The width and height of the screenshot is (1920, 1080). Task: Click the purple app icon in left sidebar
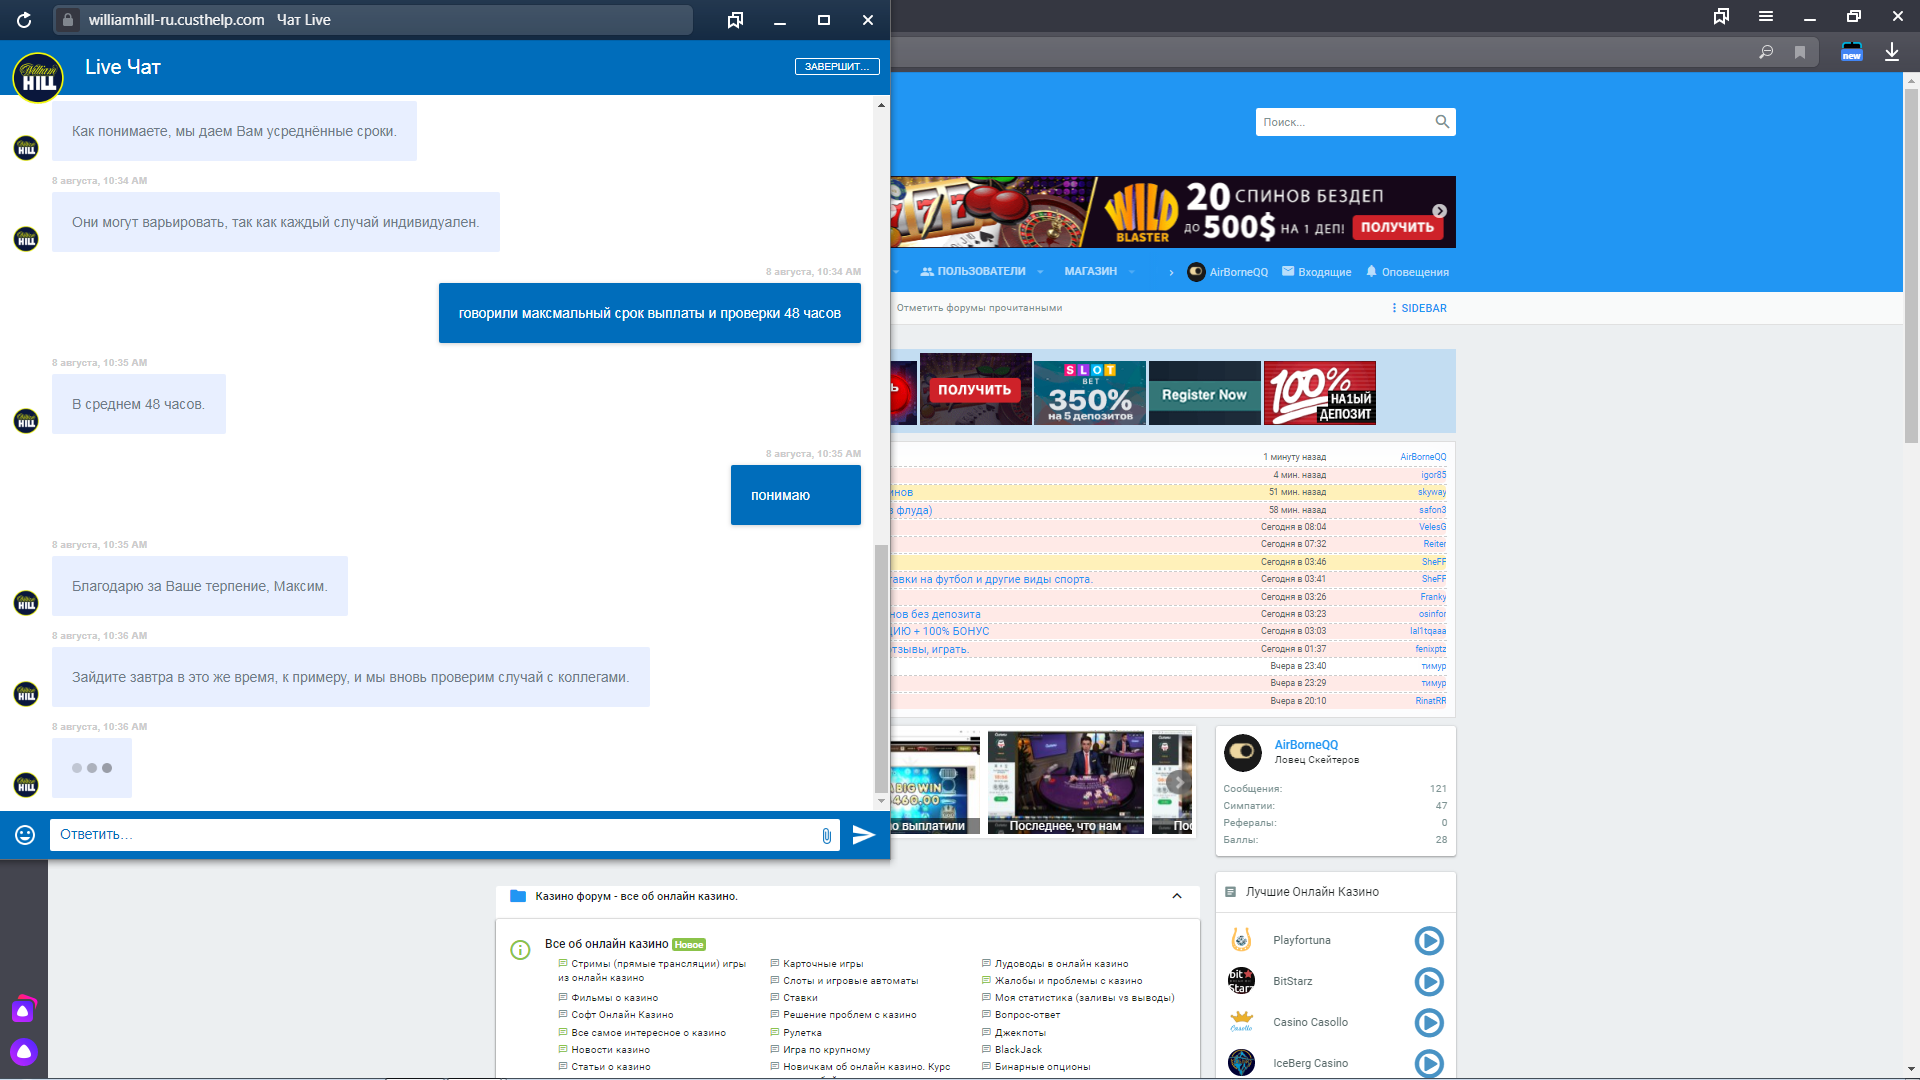(24, 1009)
